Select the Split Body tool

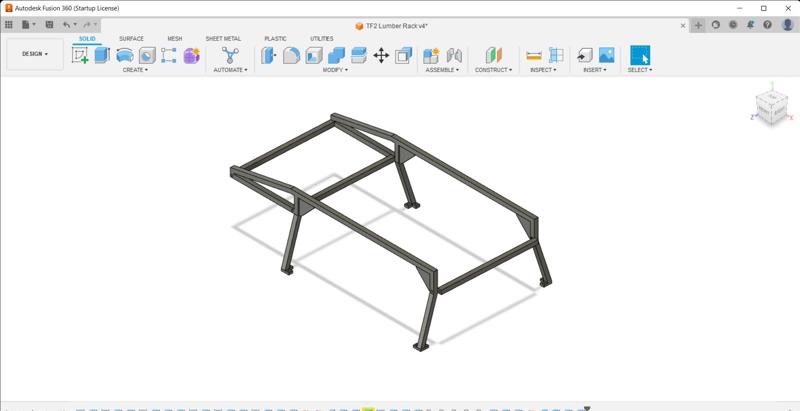[359, 55]
